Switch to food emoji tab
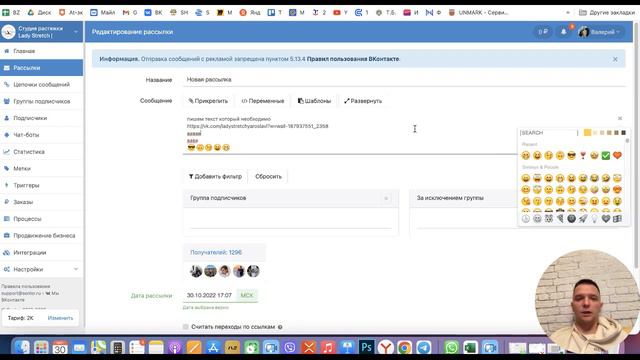This screenshot has width=640, height=360. point(560,219)
